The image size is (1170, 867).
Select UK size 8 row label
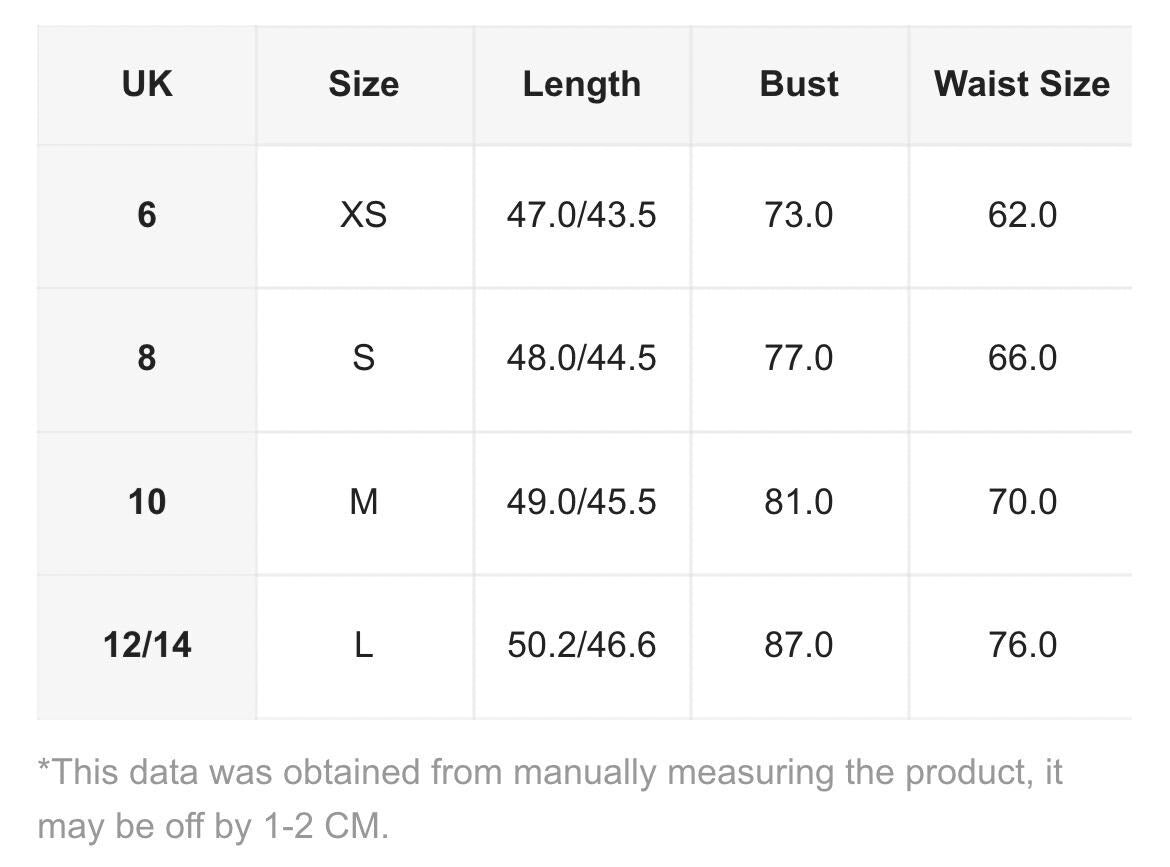click(x=147, y=358)
